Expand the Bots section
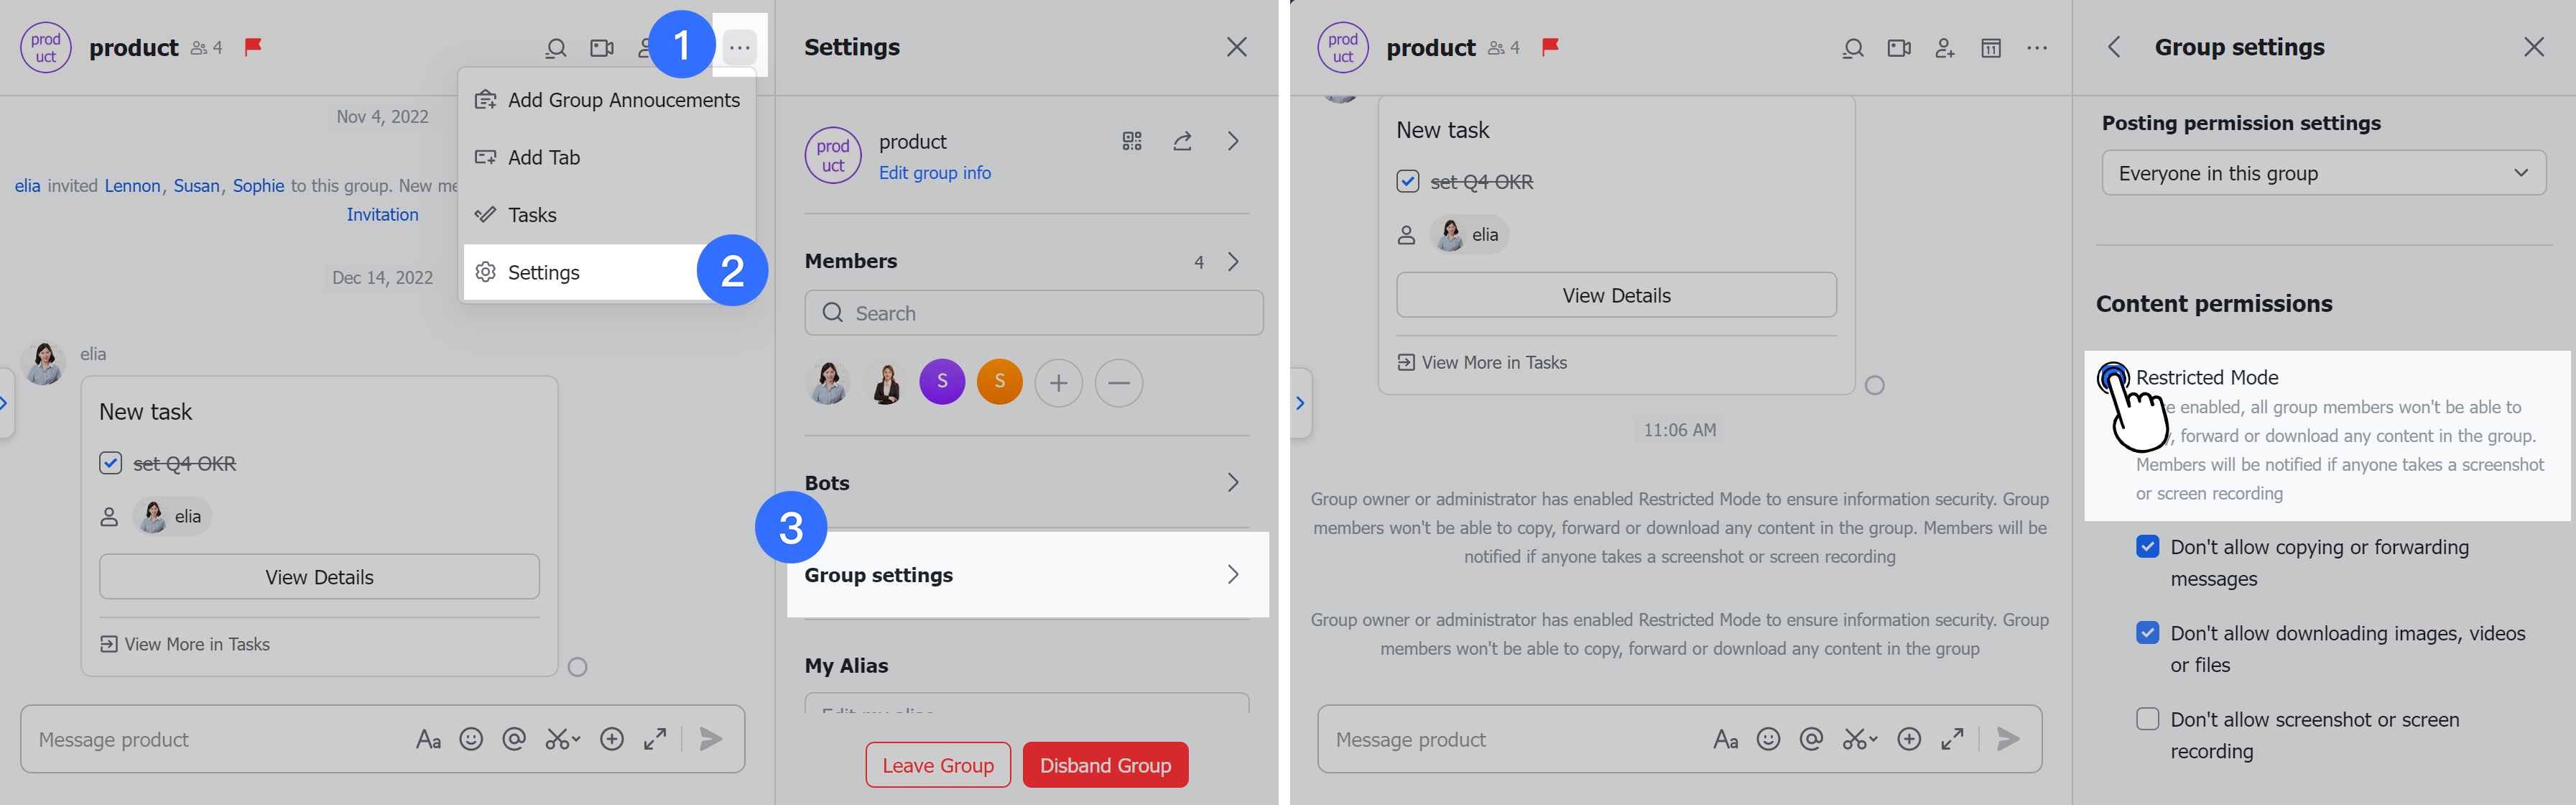This screenshot has height=805, width=2576. [1232, 482]
